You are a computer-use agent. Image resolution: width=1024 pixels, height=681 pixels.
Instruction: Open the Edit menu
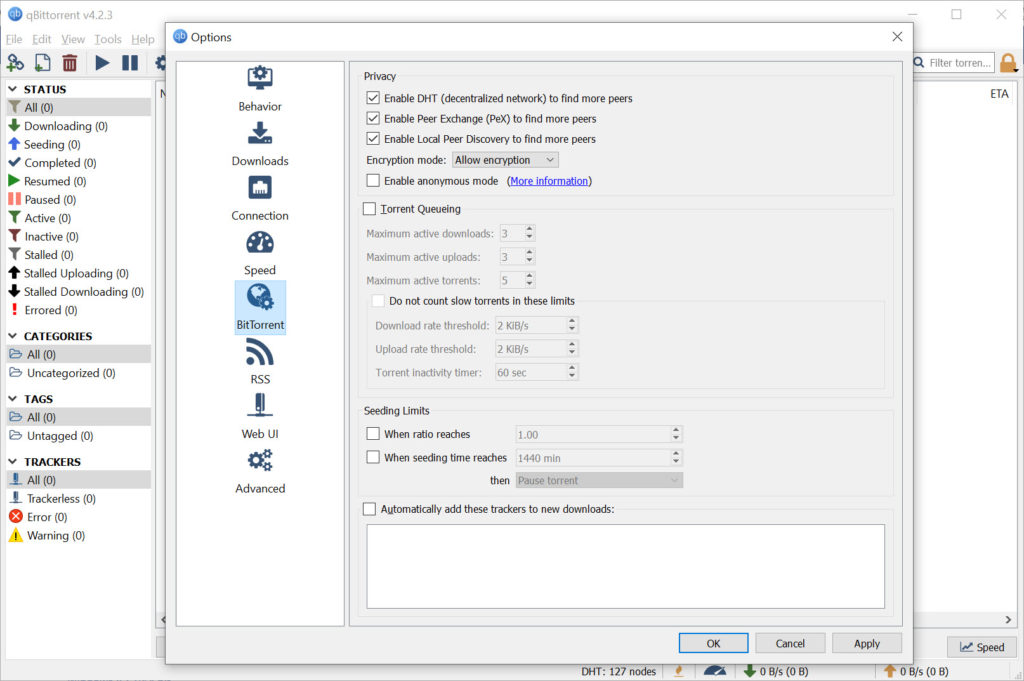point(42,39)
